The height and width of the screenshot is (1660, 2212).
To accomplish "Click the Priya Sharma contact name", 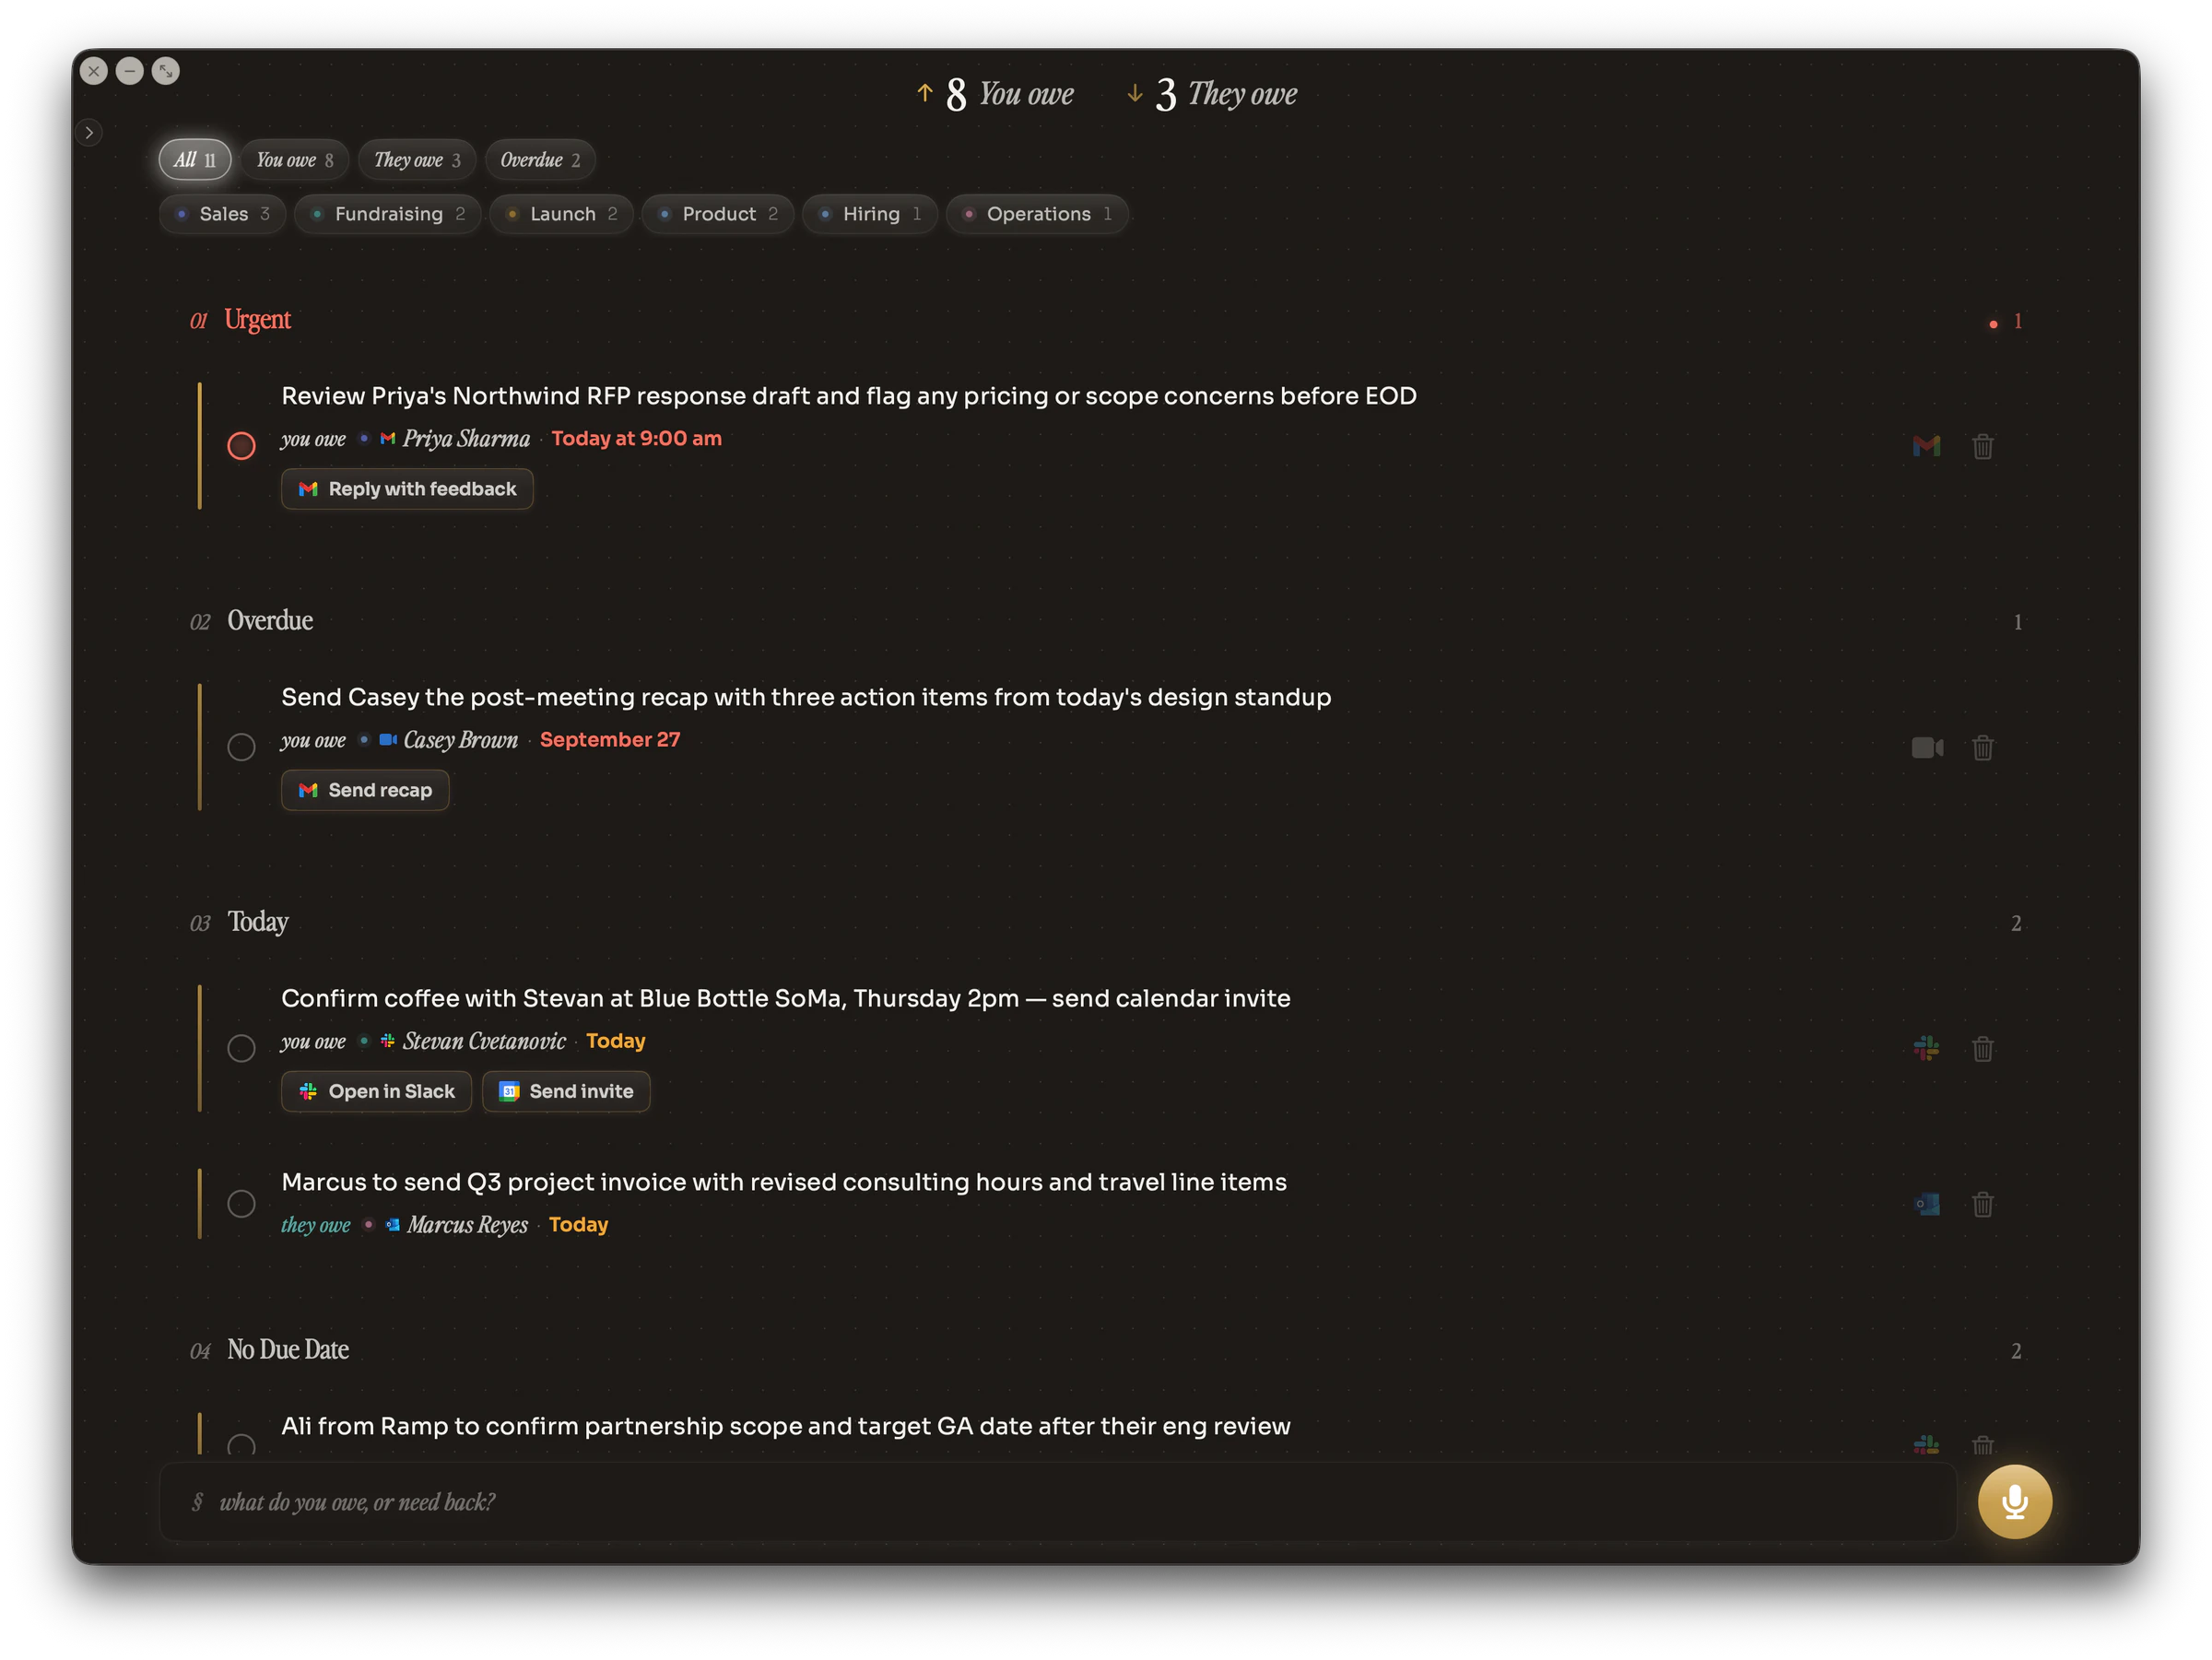I will click(466, 439).
